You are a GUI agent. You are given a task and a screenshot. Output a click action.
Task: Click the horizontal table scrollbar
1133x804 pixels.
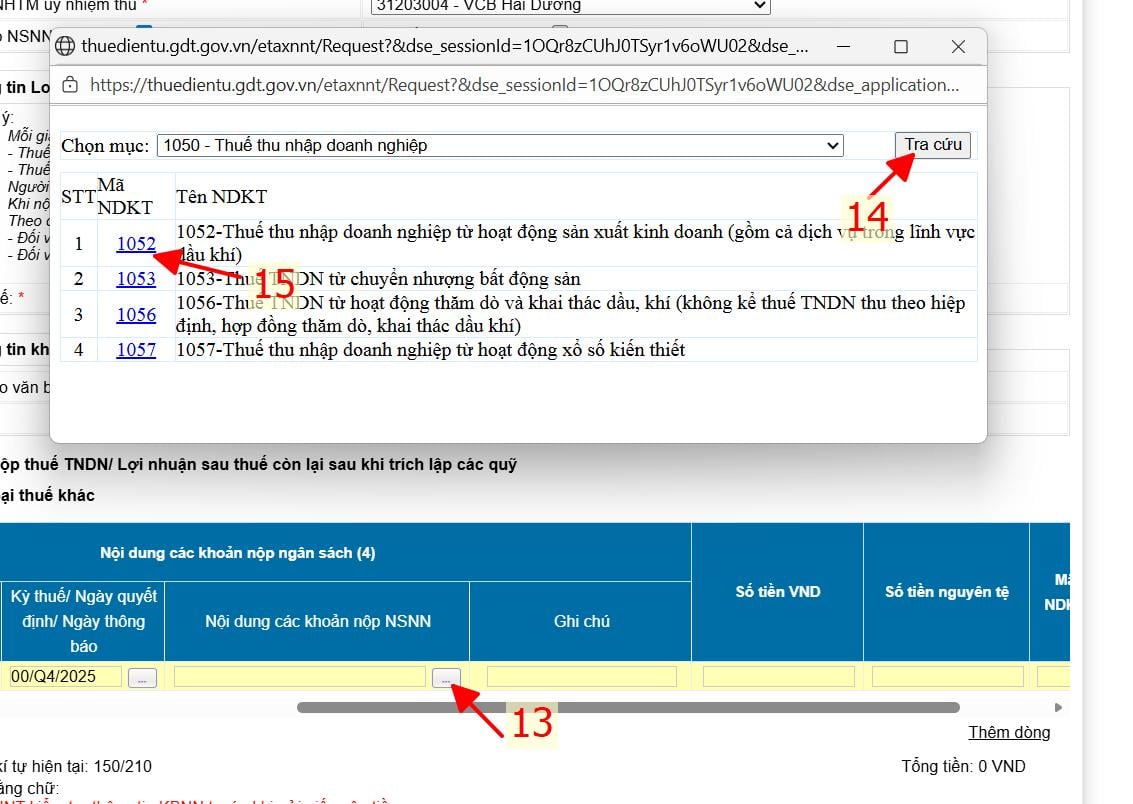(x=628, y=707)
